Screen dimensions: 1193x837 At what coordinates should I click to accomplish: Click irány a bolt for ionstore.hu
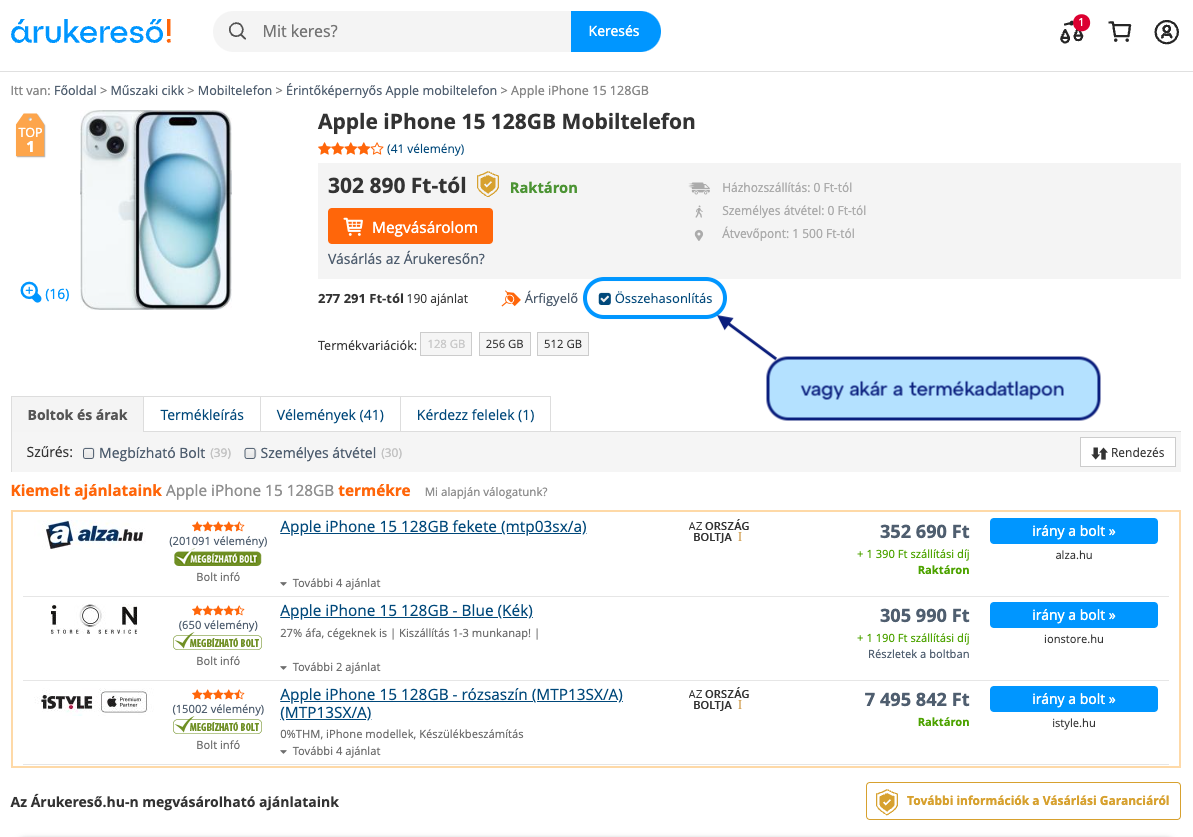pyautogui.click(x=1074, y=615)
